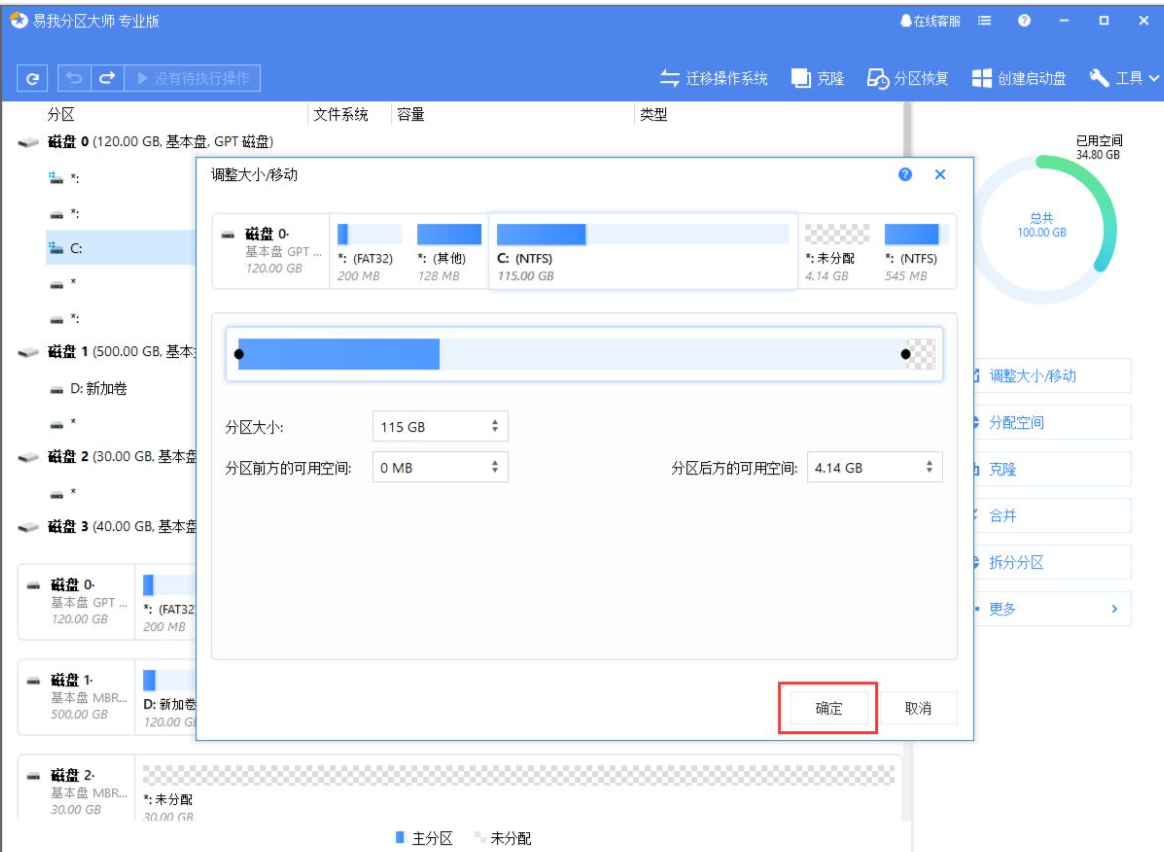
Task: Open Create Bootable Media (创建启动盘)
Action: [1019, 78]
